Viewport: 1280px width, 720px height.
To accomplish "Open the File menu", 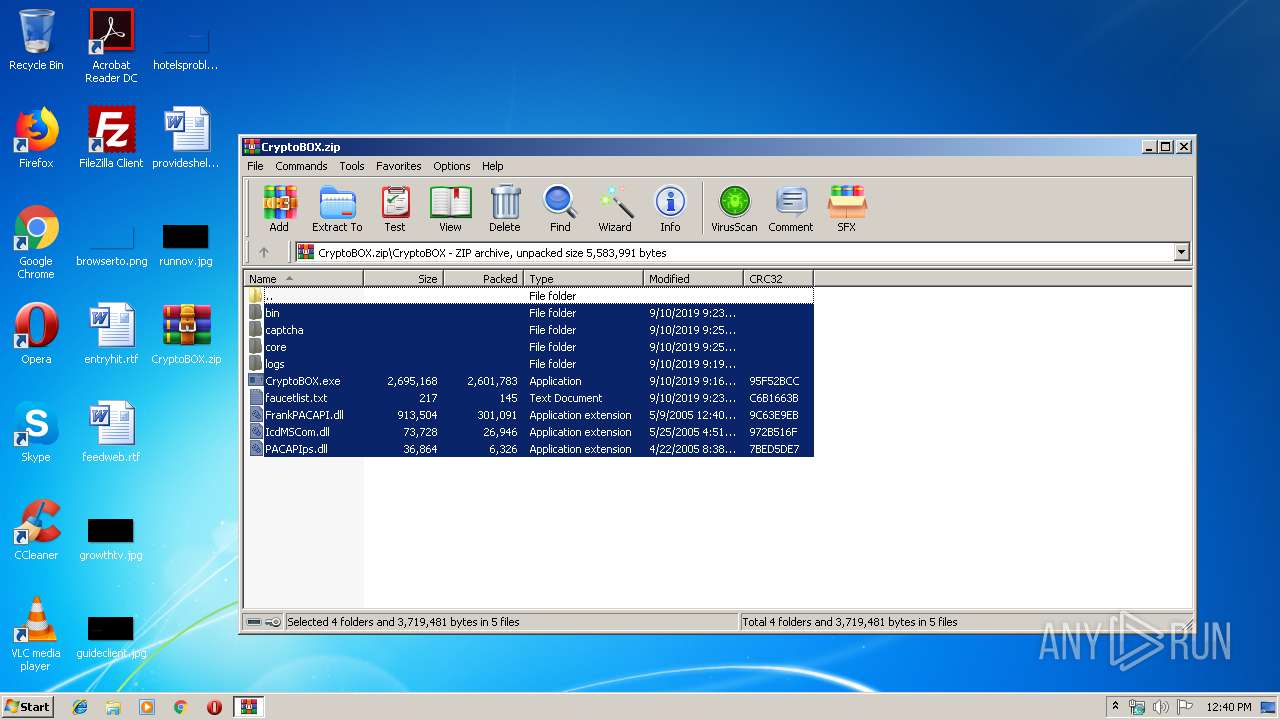I will 255,166.
